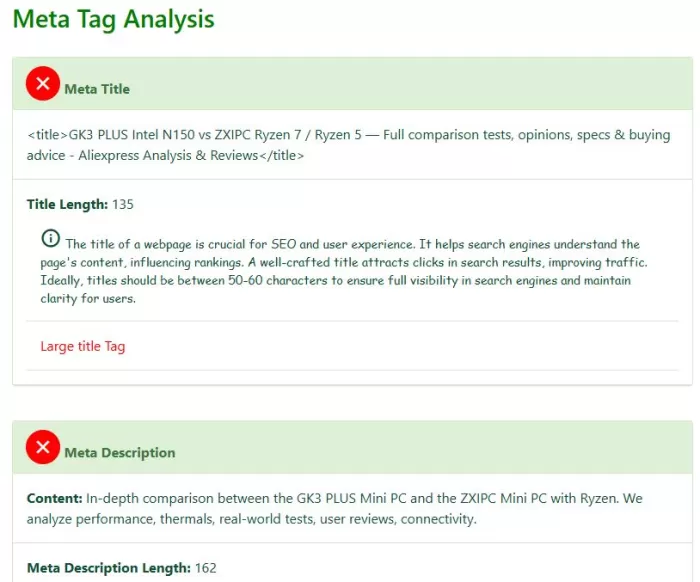Click the title SEO explanation paragraph
The height and width of the screenshot is (582, 700).
[340, 271]
